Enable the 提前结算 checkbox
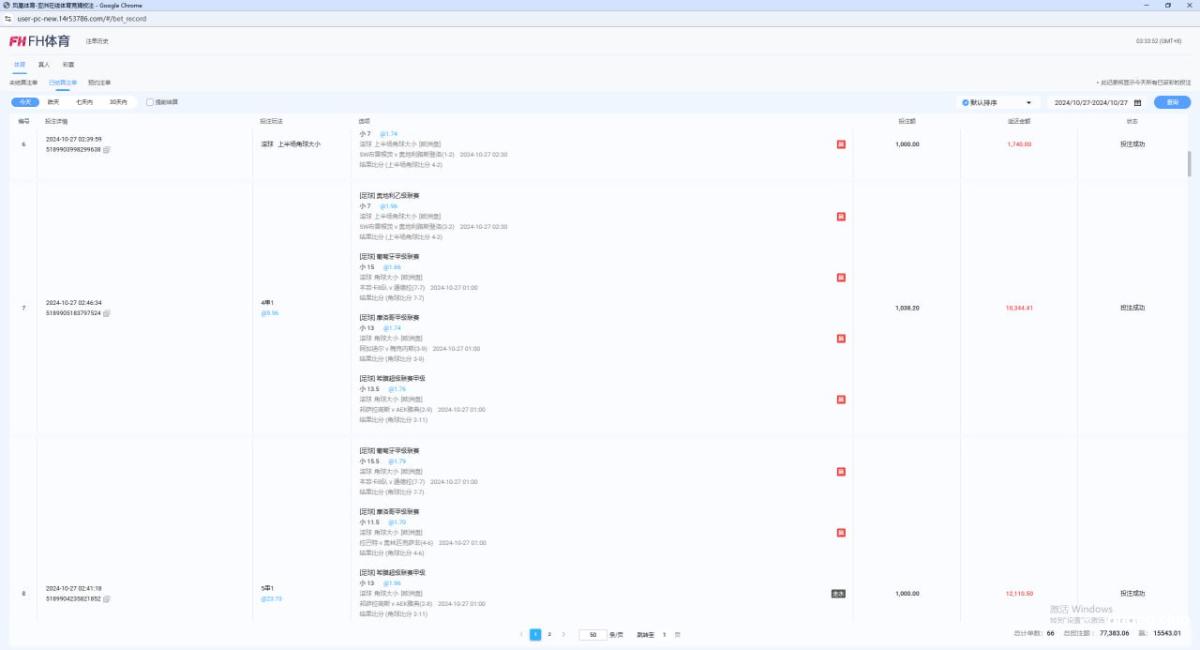Viewport: 1200px width, 650px height. tap(150, 102)
